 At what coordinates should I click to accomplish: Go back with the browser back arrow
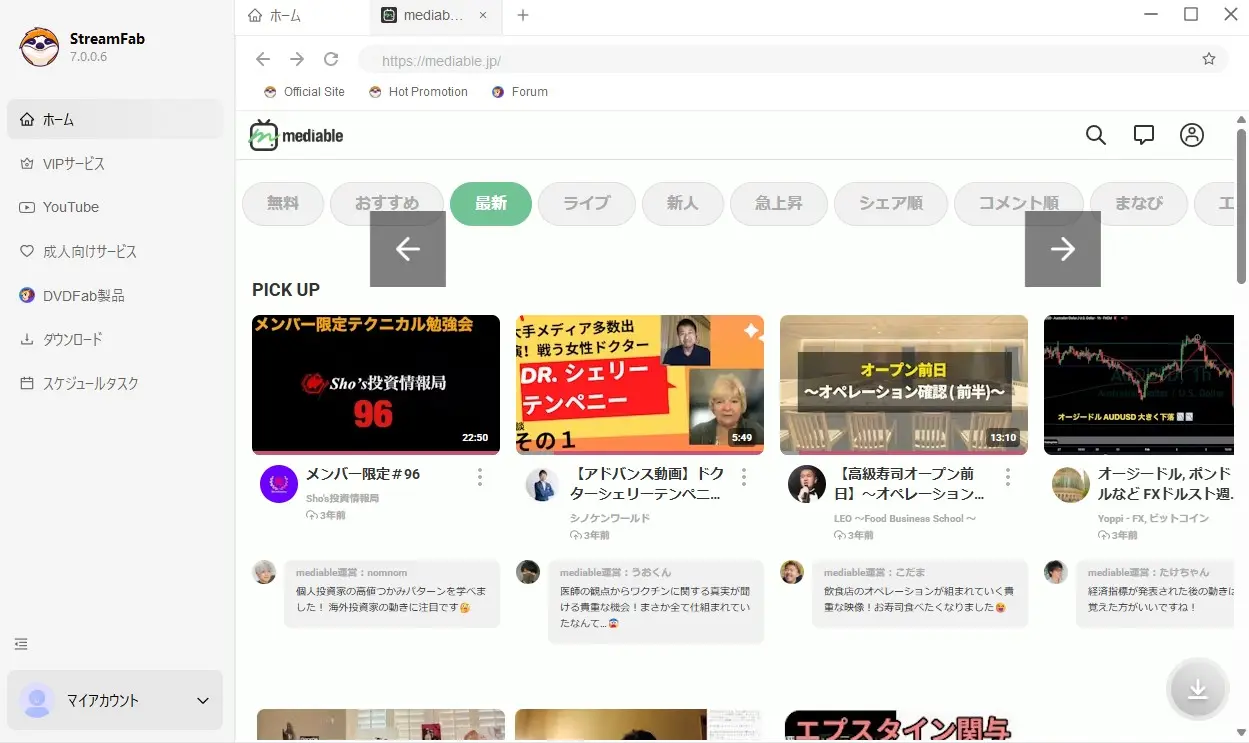[263, 59]
